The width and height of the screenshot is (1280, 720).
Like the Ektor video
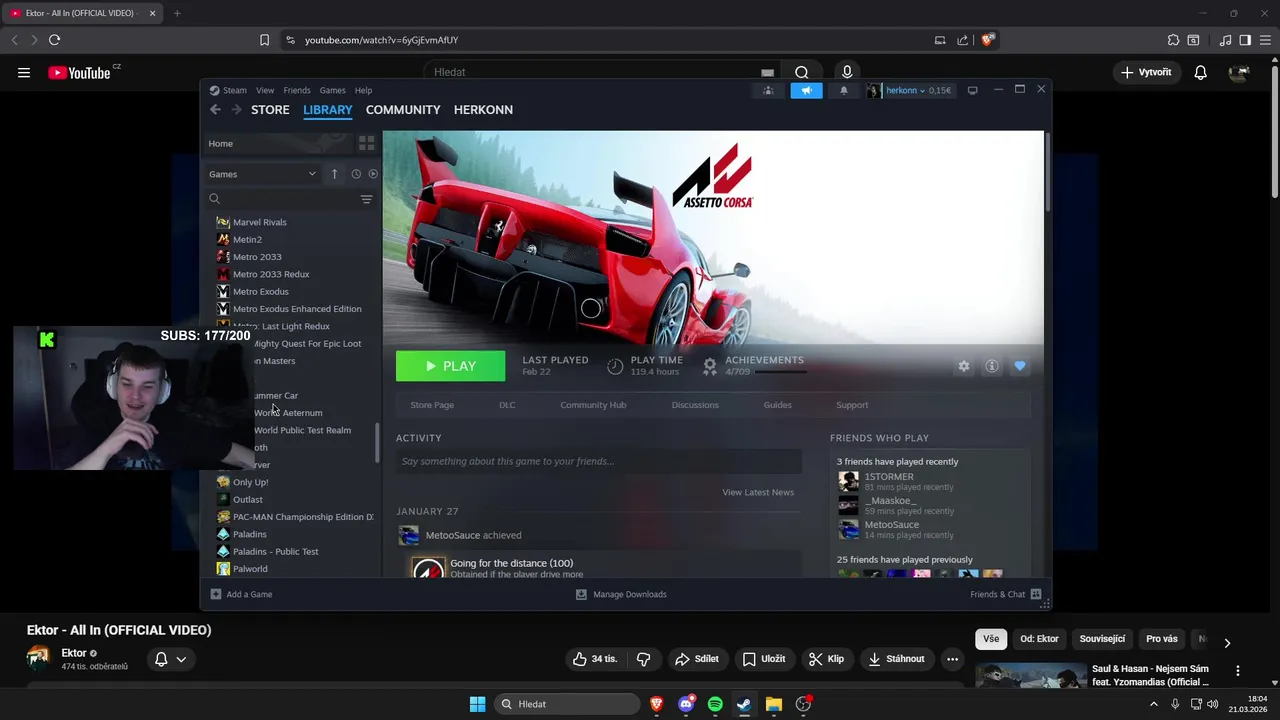[596, 659]
